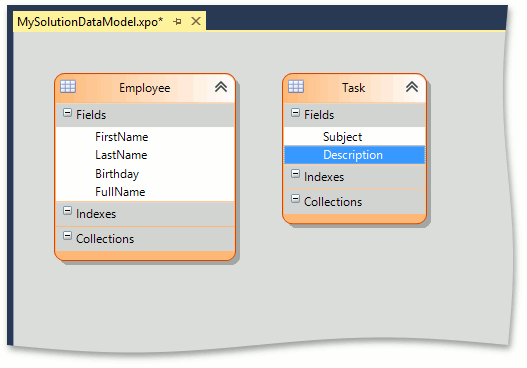Select the FirstName field in Employee
This screenshot has height=368, width=527.
click(145, 137)
